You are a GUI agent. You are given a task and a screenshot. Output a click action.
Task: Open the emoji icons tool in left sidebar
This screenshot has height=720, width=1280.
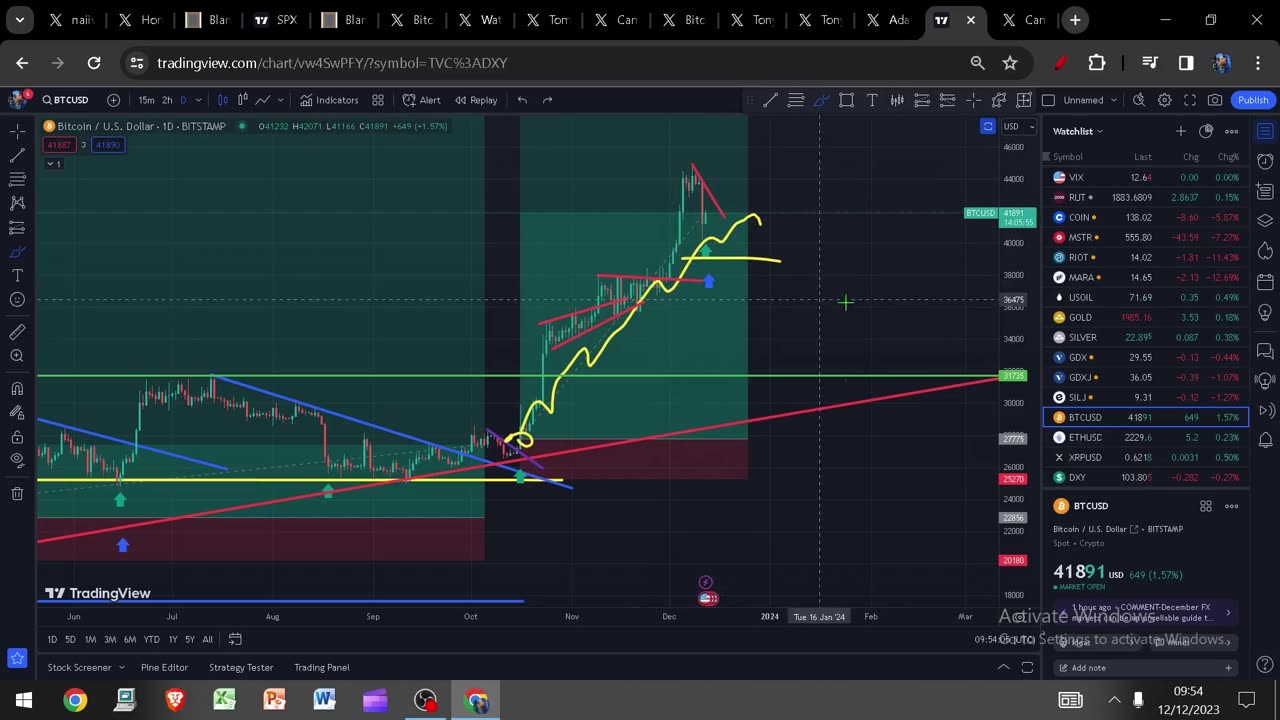pyautogui.click(x=17, y=300)
